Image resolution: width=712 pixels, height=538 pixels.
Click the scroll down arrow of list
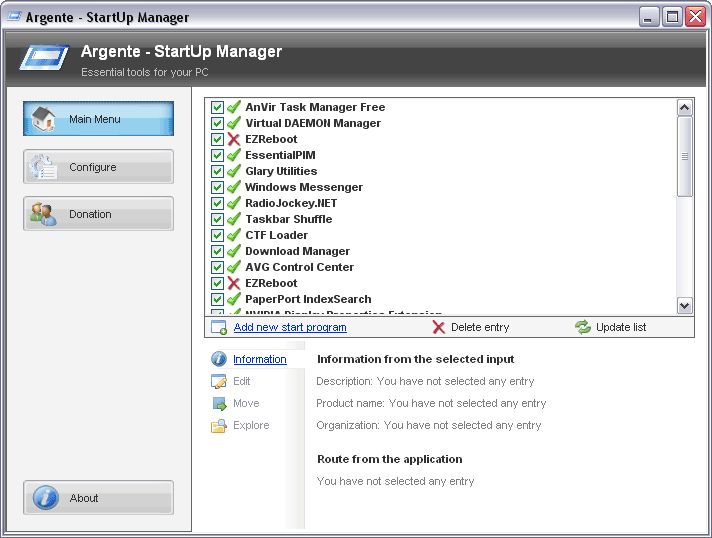click(684, 306)
